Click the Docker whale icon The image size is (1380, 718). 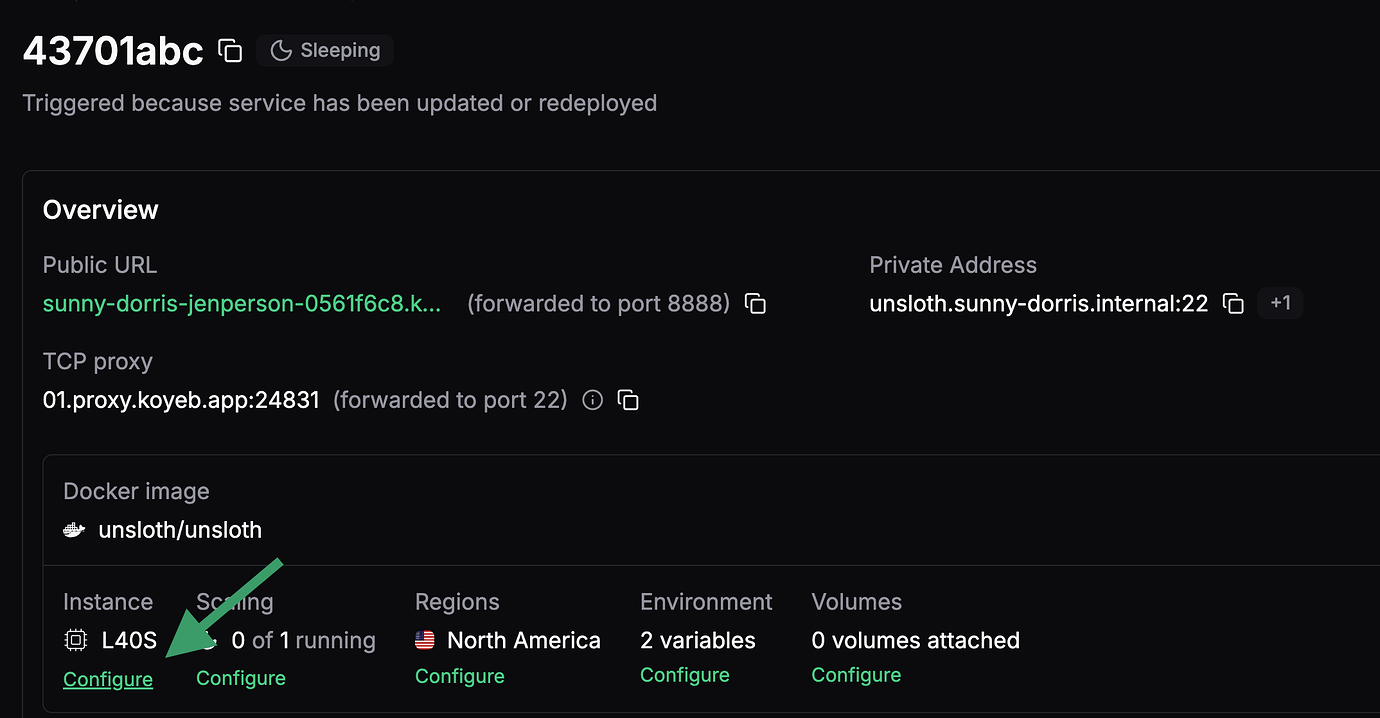[74, 529]
